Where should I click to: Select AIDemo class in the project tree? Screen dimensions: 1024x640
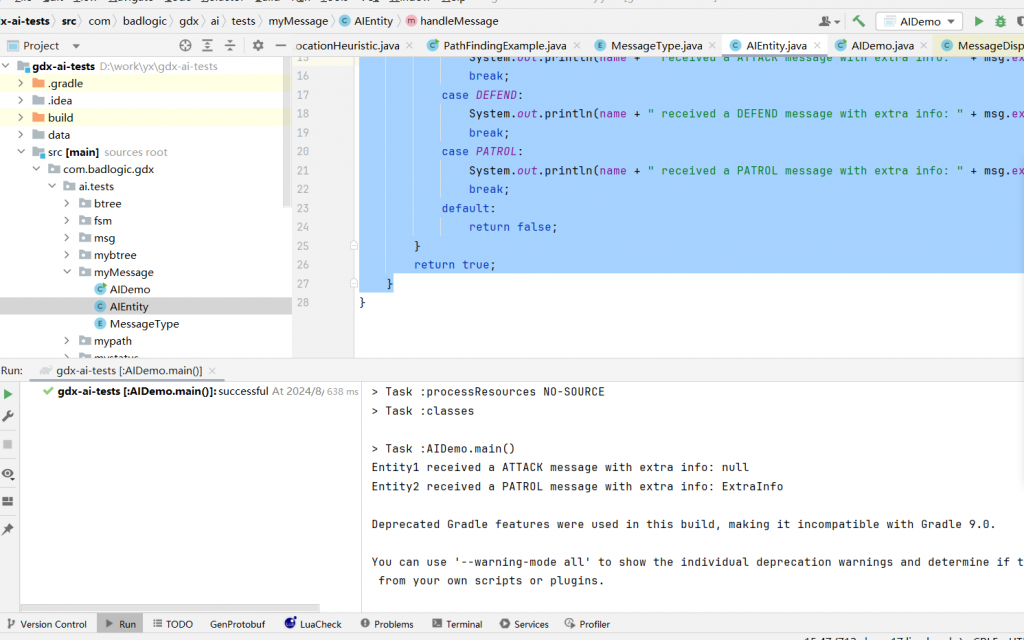[x=129, y=289]
